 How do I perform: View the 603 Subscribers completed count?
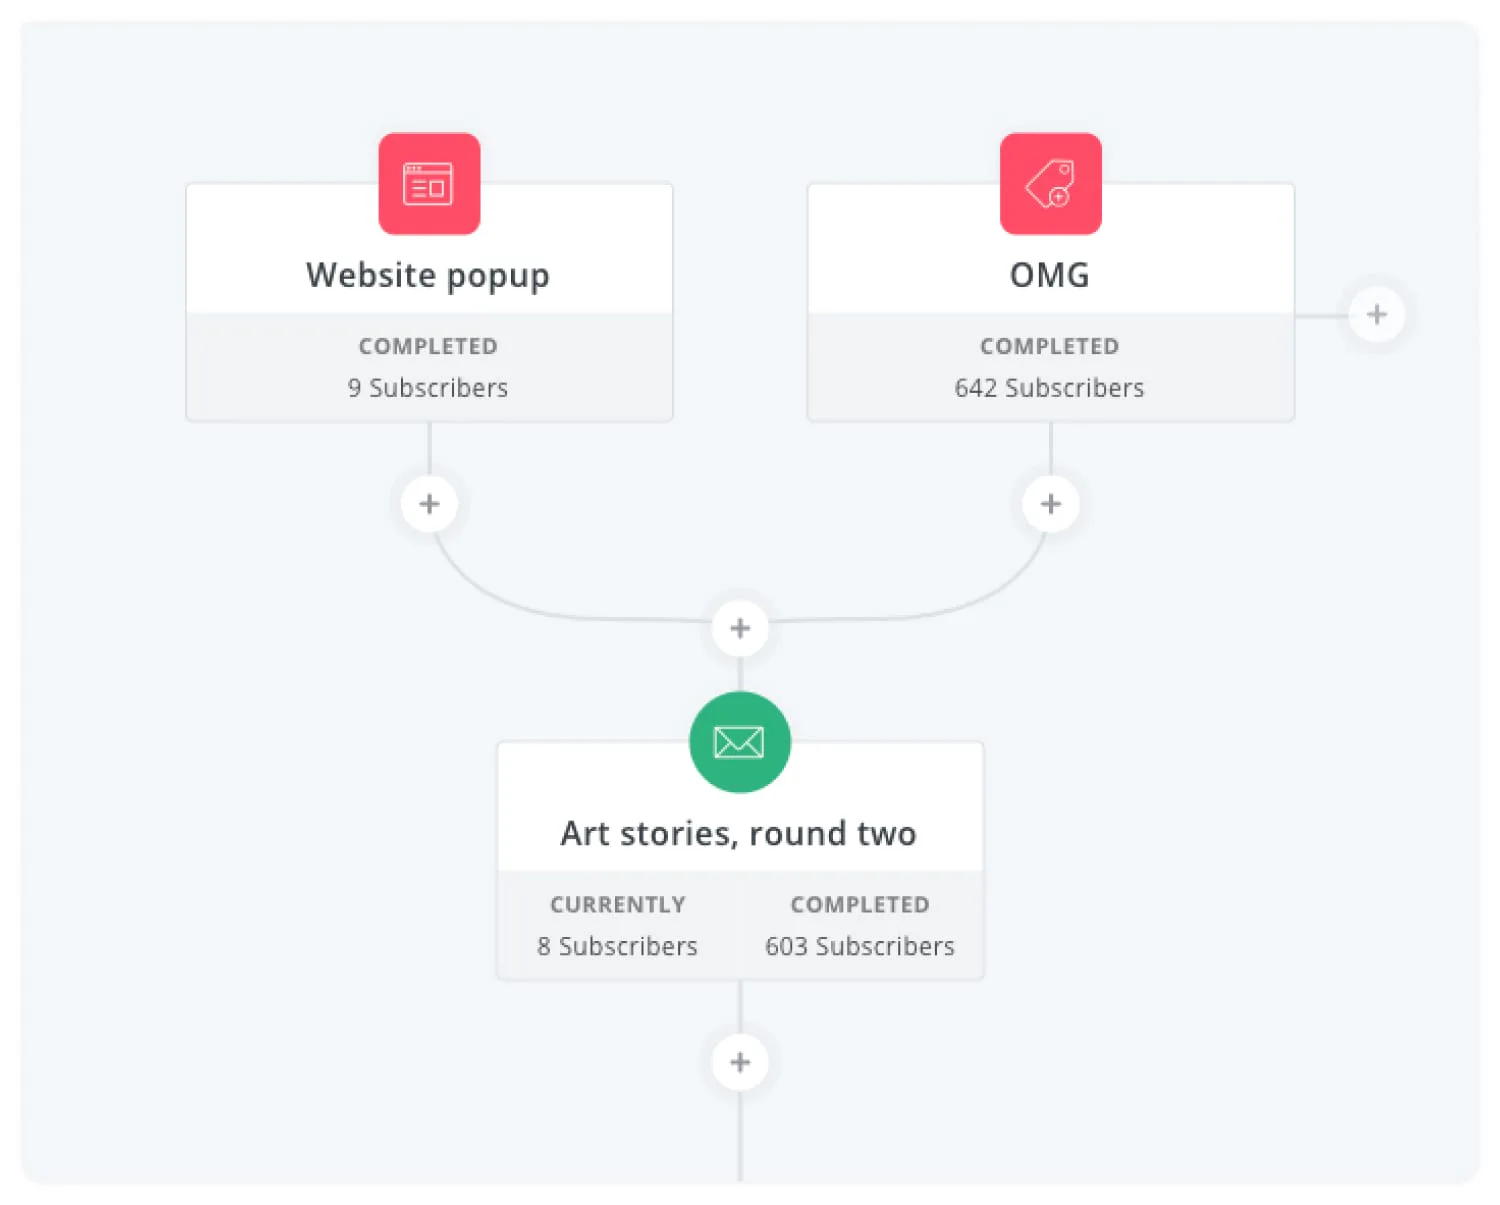860,946
